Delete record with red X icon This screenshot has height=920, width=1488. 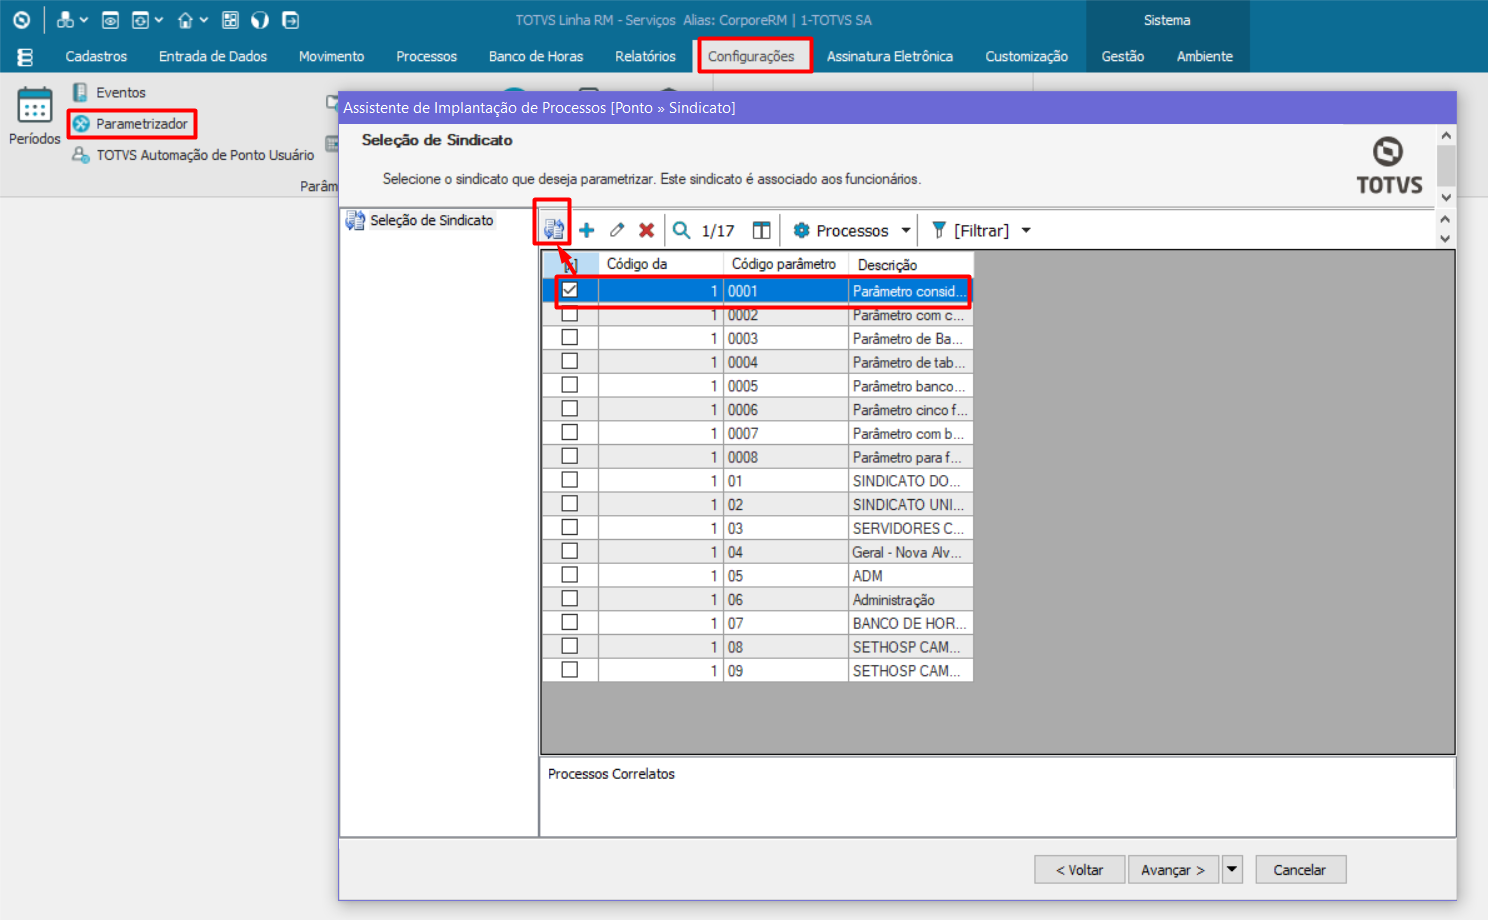coord(647,230)
